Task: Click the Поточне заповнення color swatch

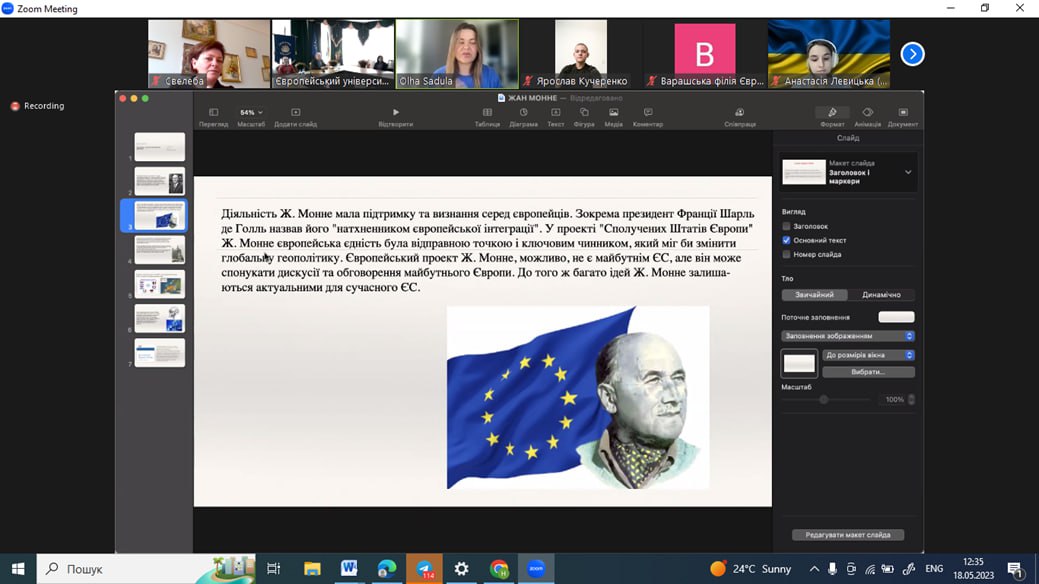Action: point(896,317)
